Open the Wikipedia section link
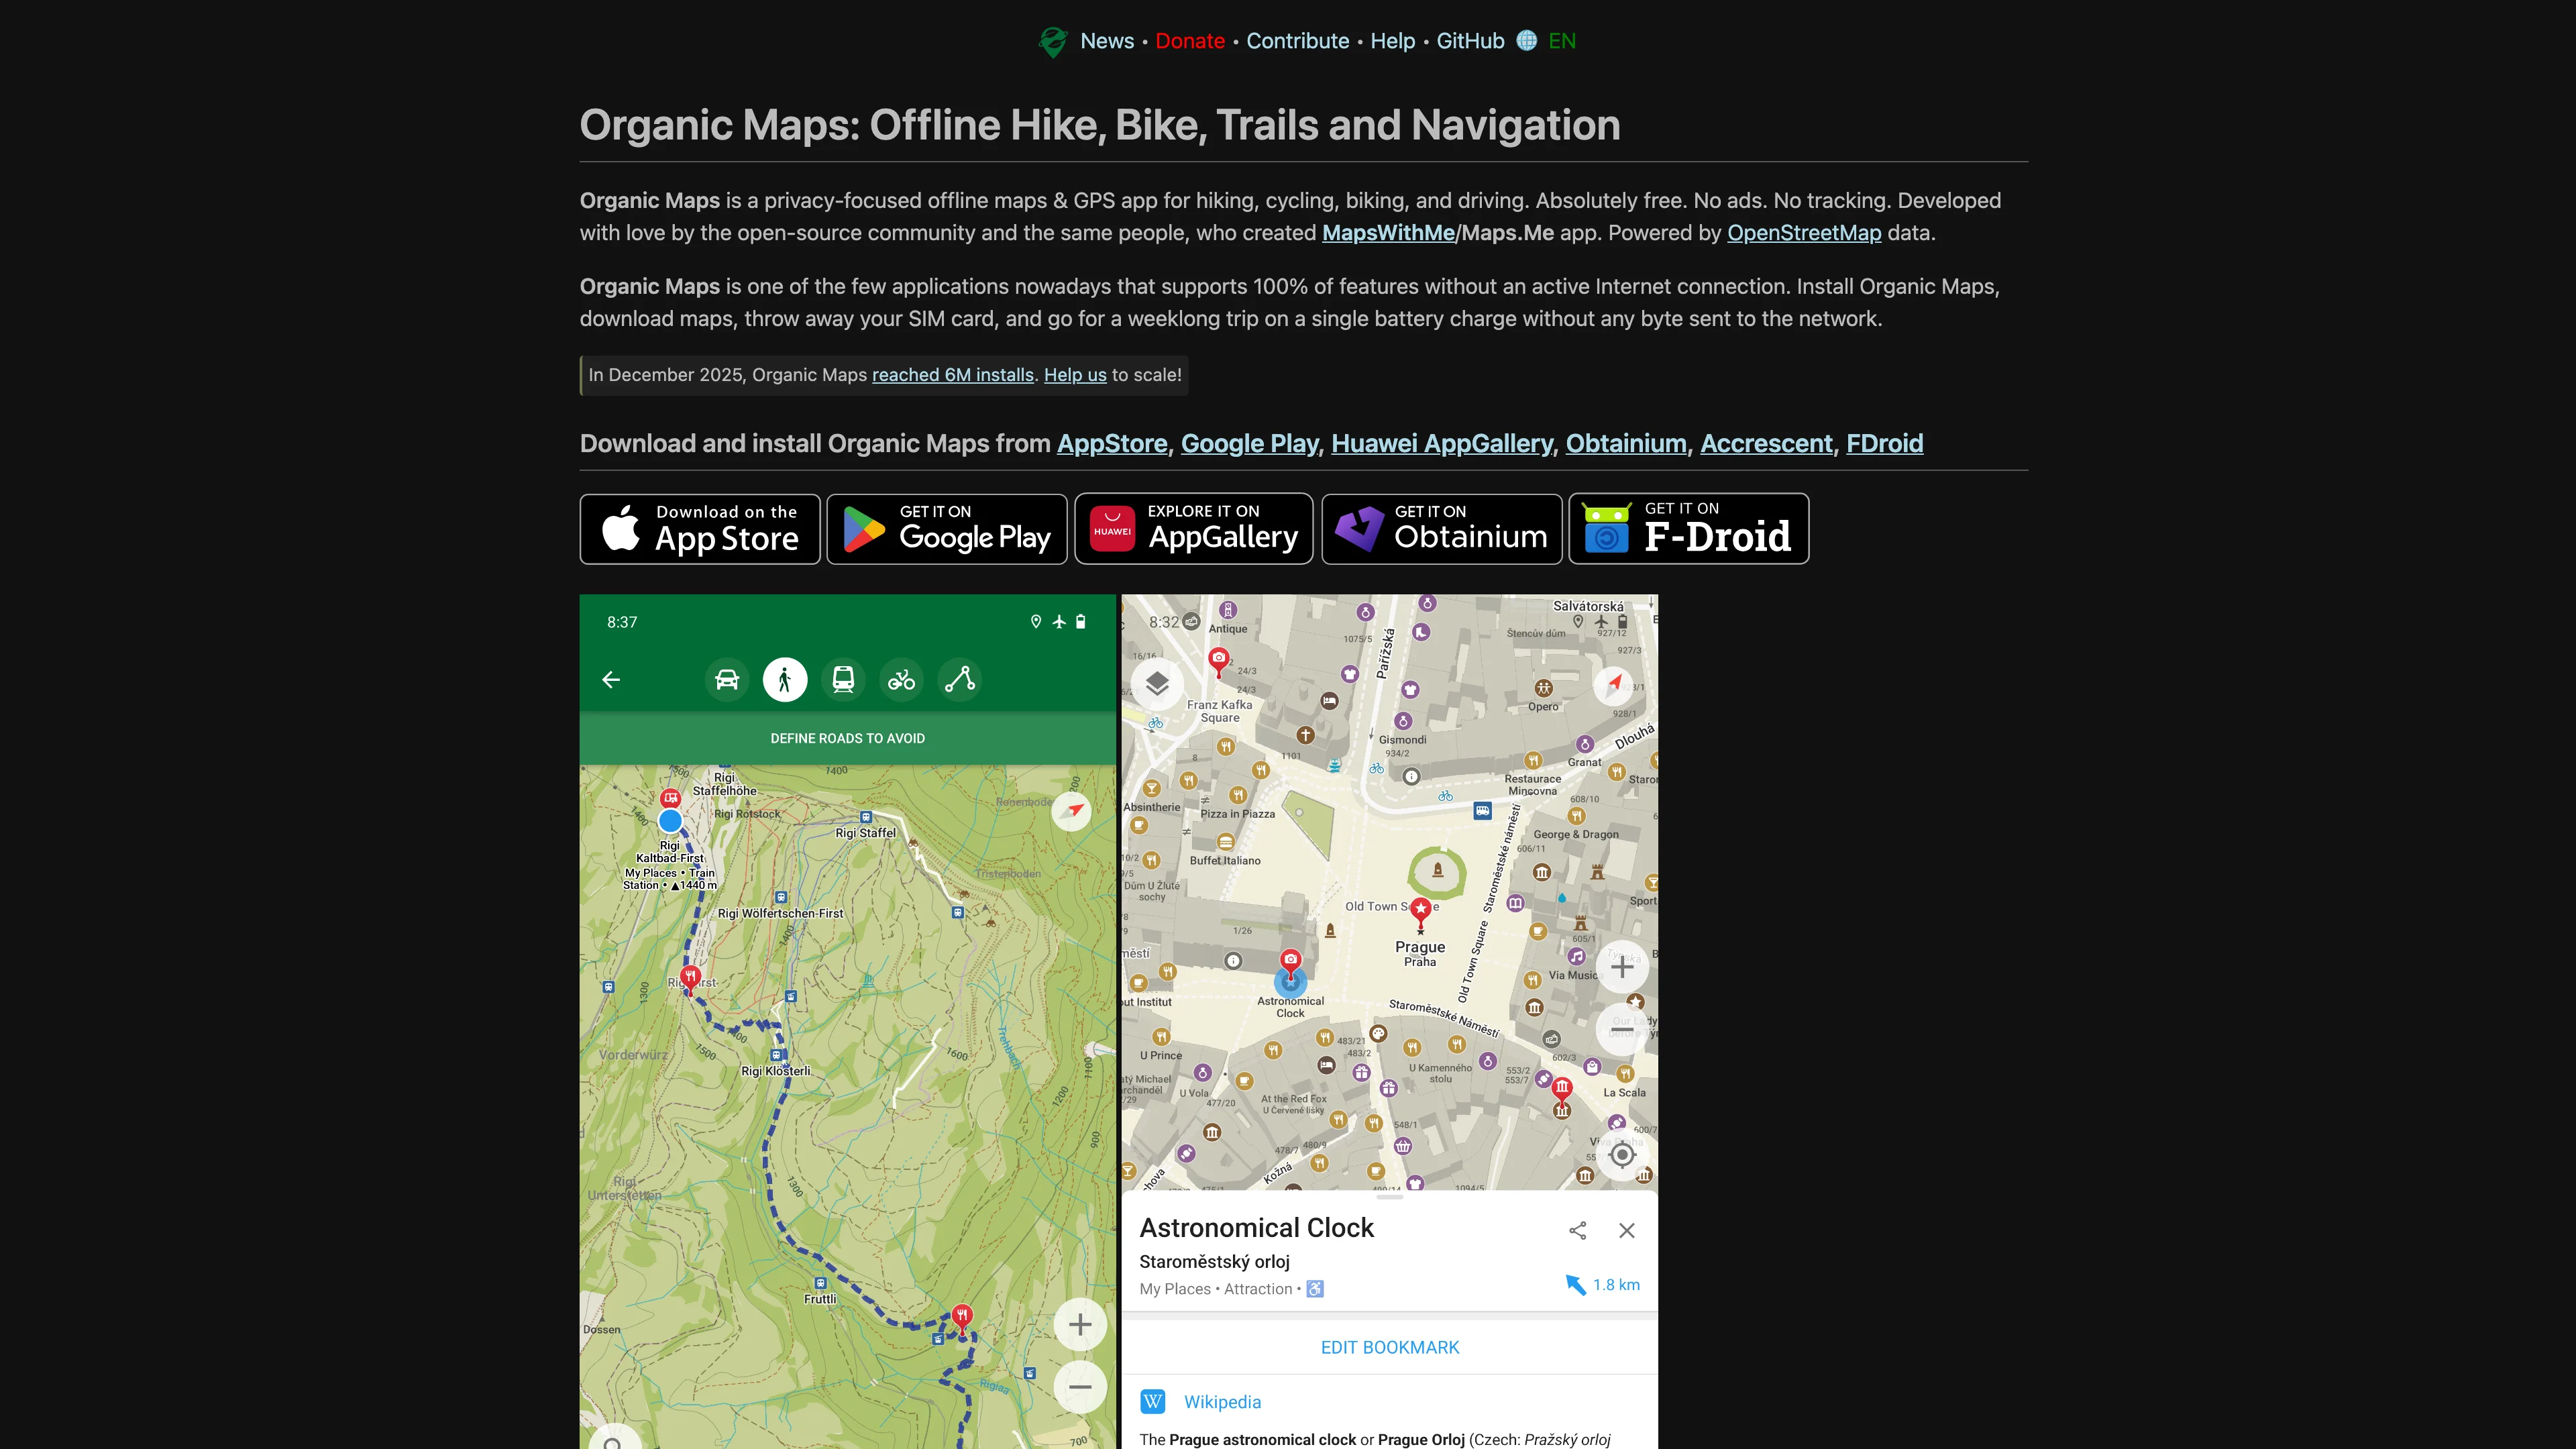This screenshot has height=1449, width=2576. pos(1222,1402)
